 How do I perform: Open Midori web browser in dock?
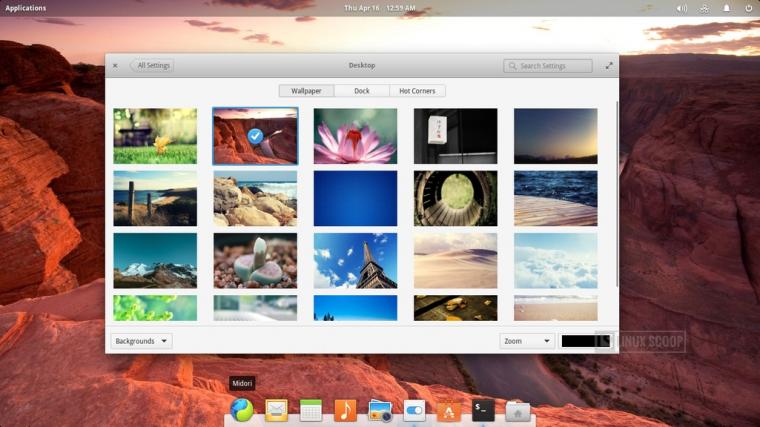[241, 410]
